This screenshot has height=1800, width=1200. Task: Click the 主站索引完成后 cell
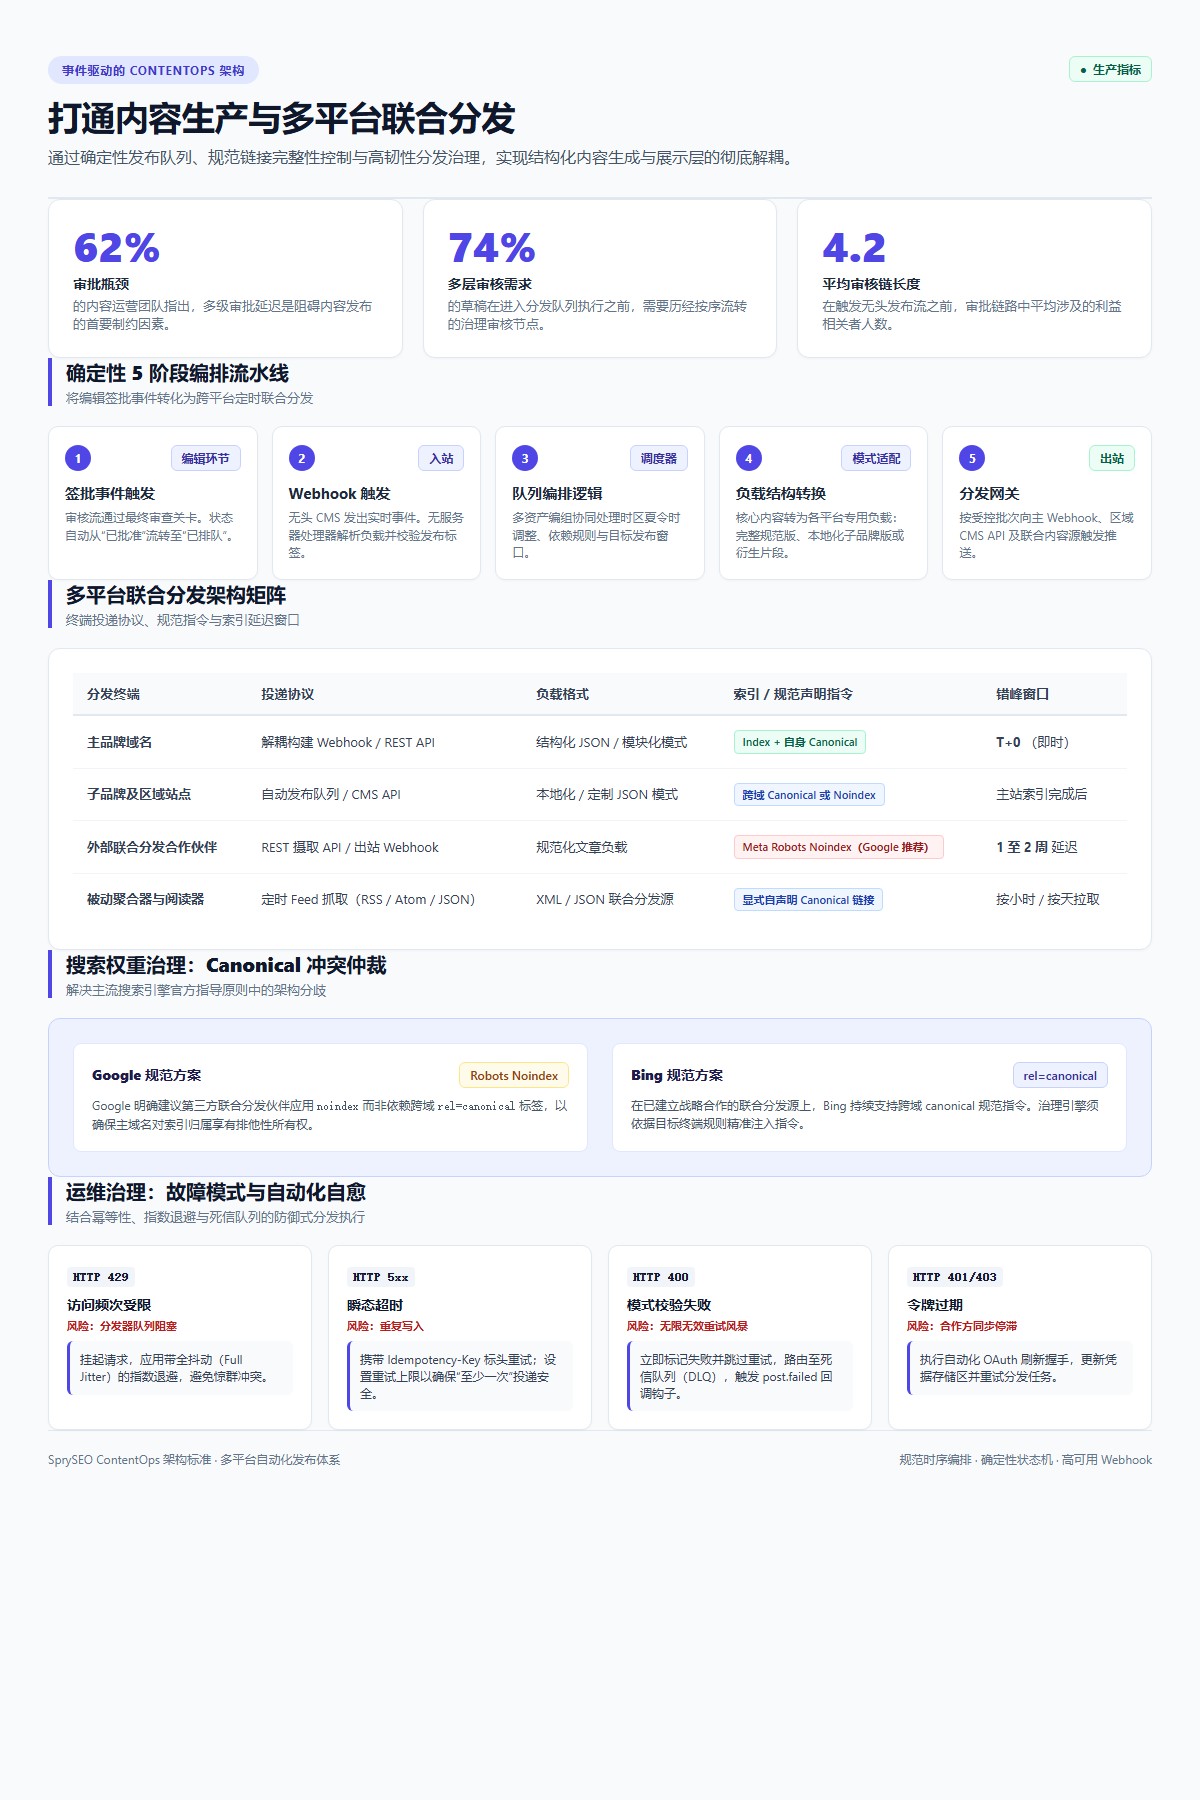point(1041,794)
